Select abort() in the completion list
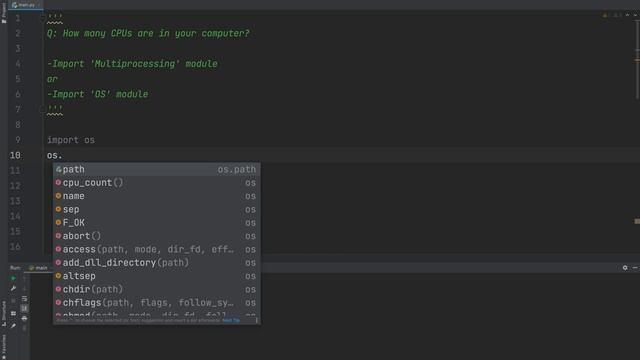 tap(157, 236)
